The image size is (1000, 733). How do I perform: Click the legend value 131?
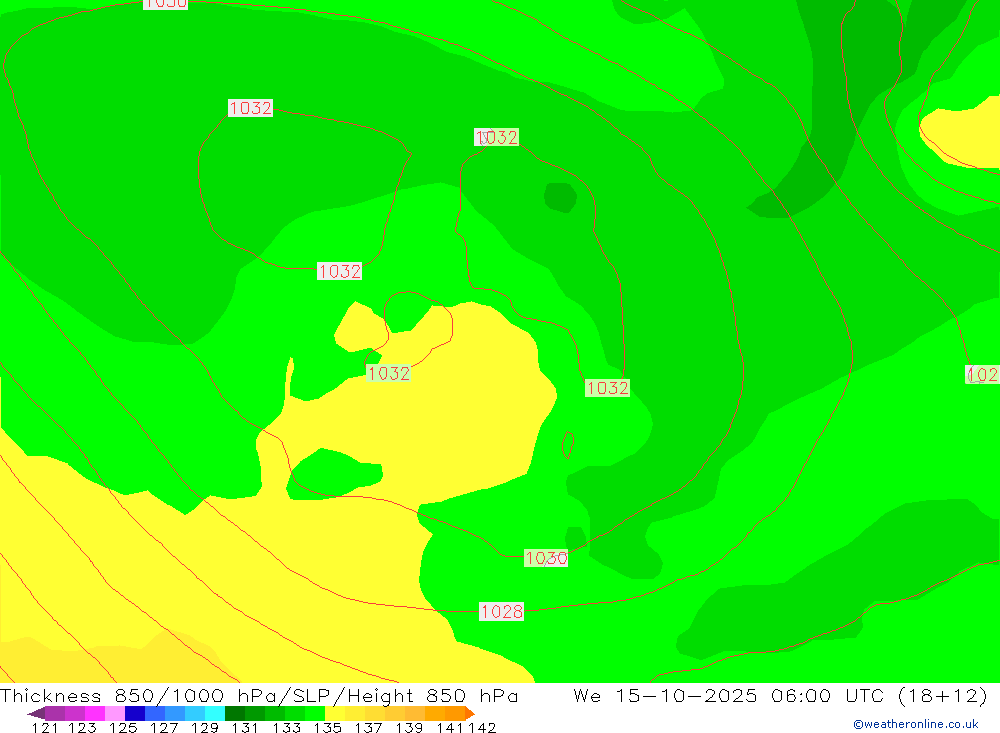click(245, 727)
